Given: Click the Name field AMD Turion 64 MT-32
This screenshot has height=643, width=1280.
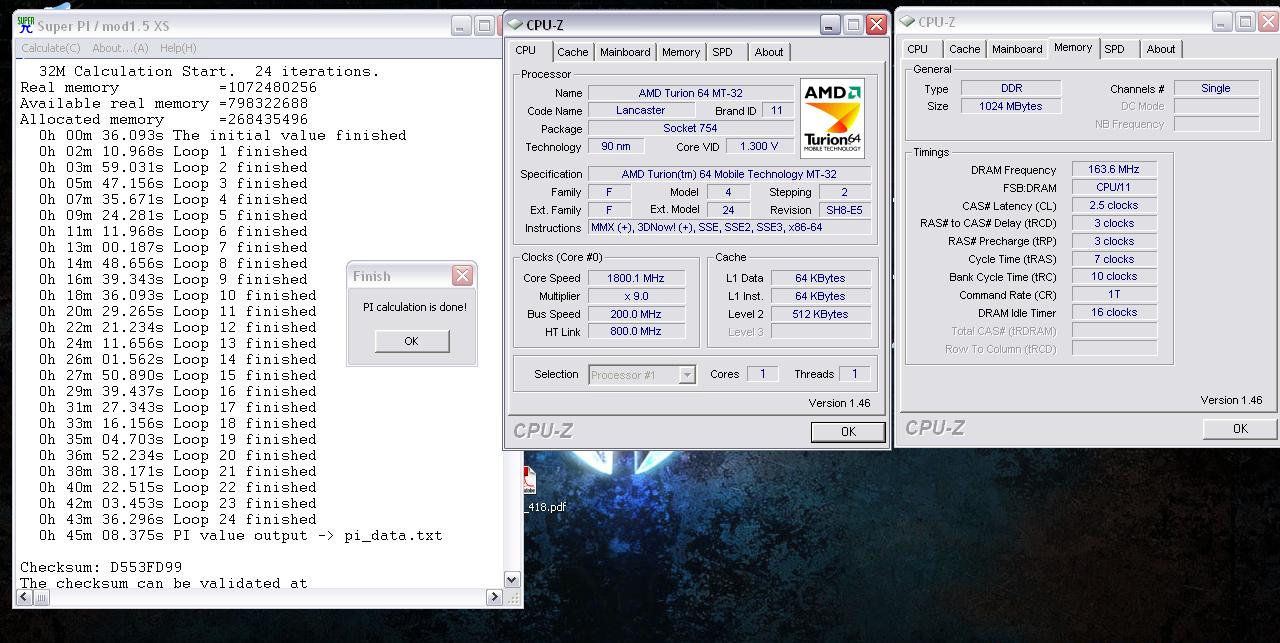Looking at the screenshot, I should point(690,93).
